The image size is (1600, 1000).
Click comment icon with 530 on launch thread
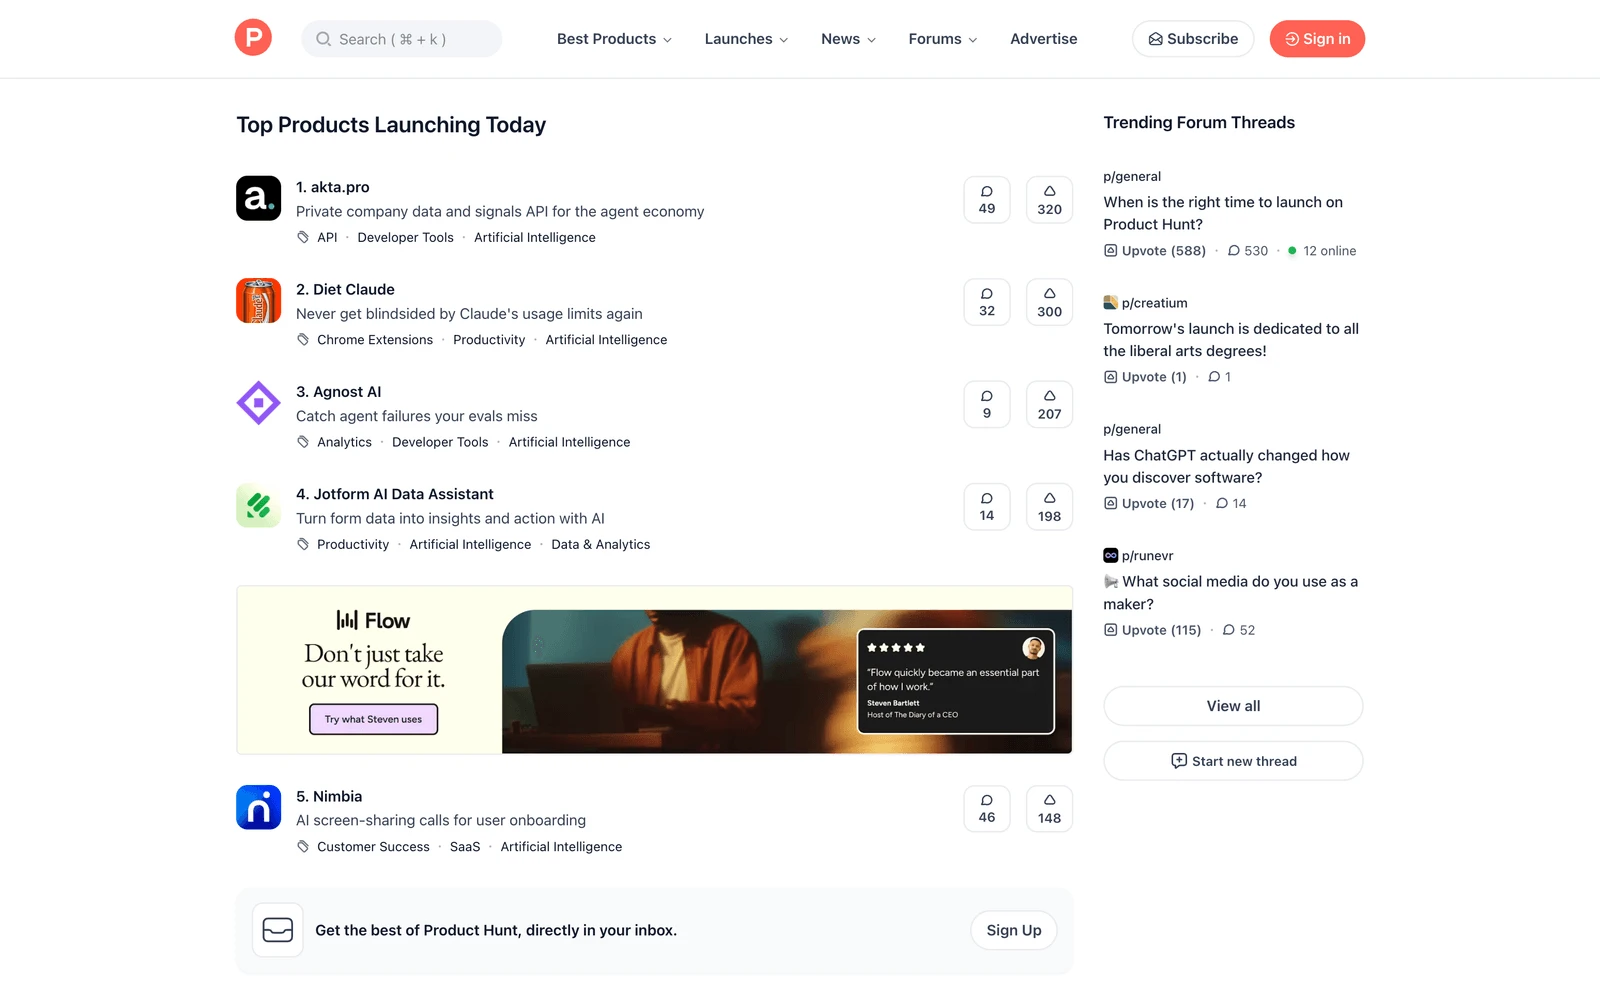[1247, 250]
